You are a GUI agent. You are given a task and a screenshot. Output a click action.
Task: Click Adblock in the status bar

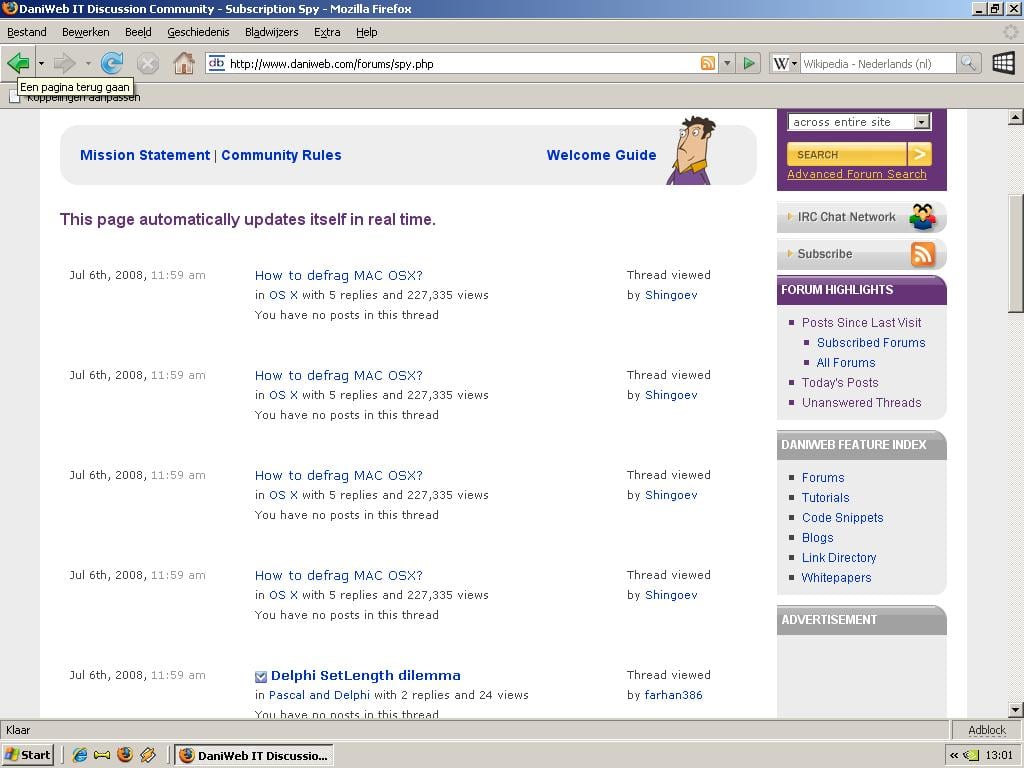click(987, 730)
